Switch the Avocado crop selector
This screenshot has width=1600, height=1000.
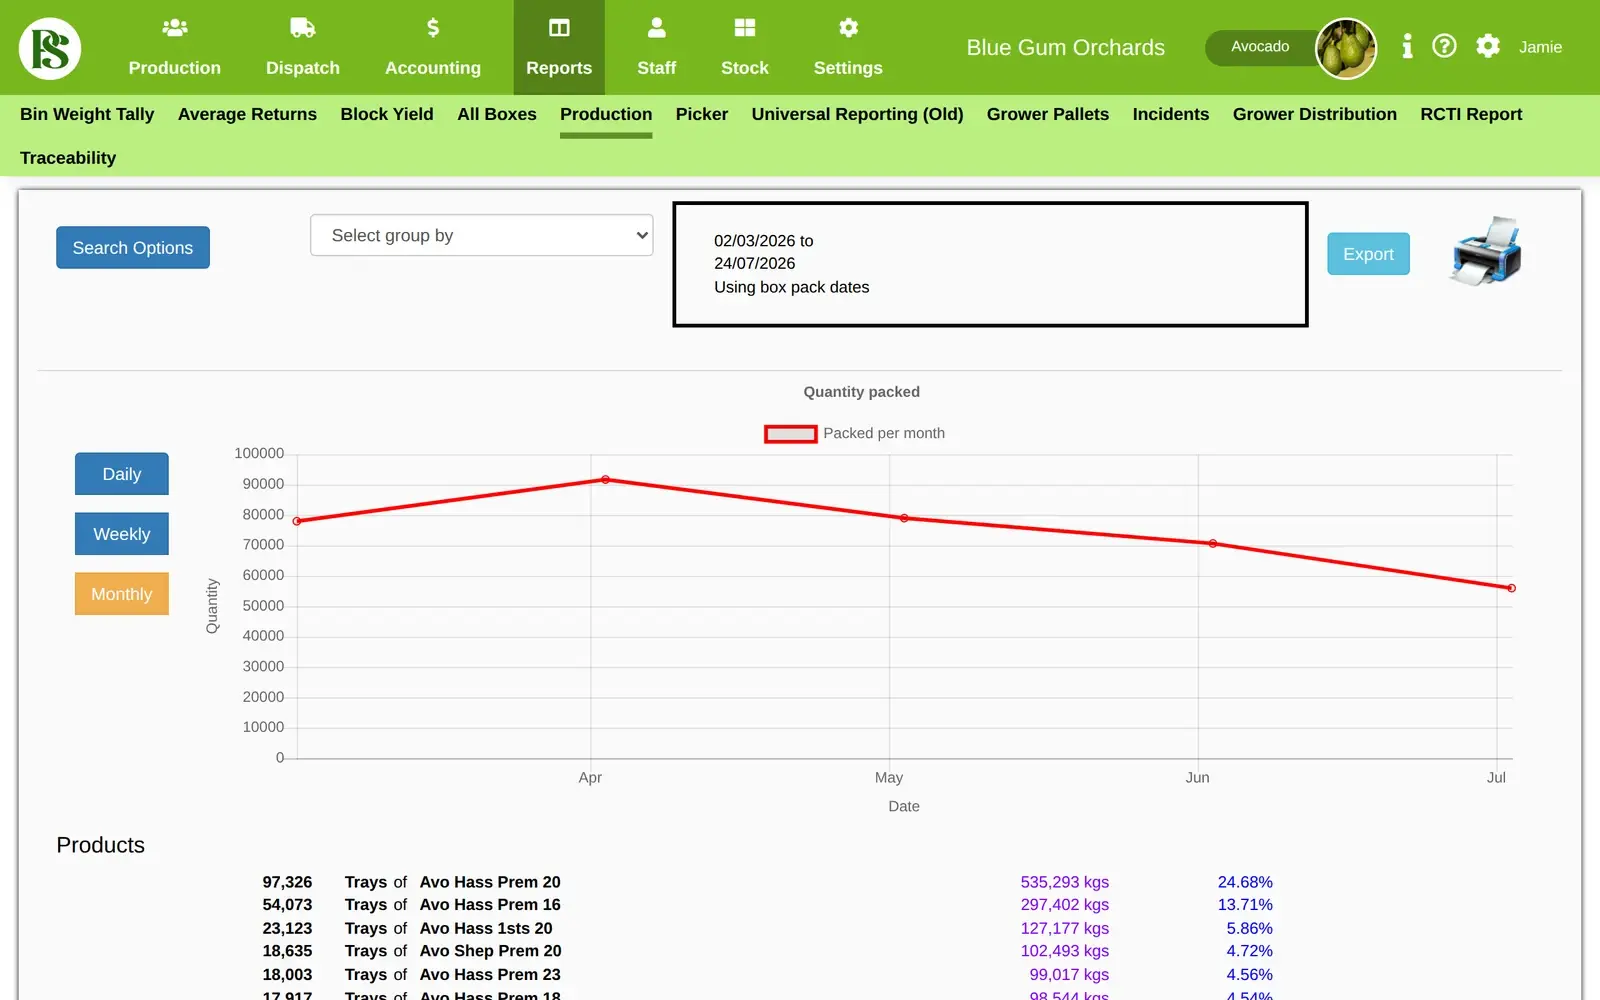(1260, 47)
